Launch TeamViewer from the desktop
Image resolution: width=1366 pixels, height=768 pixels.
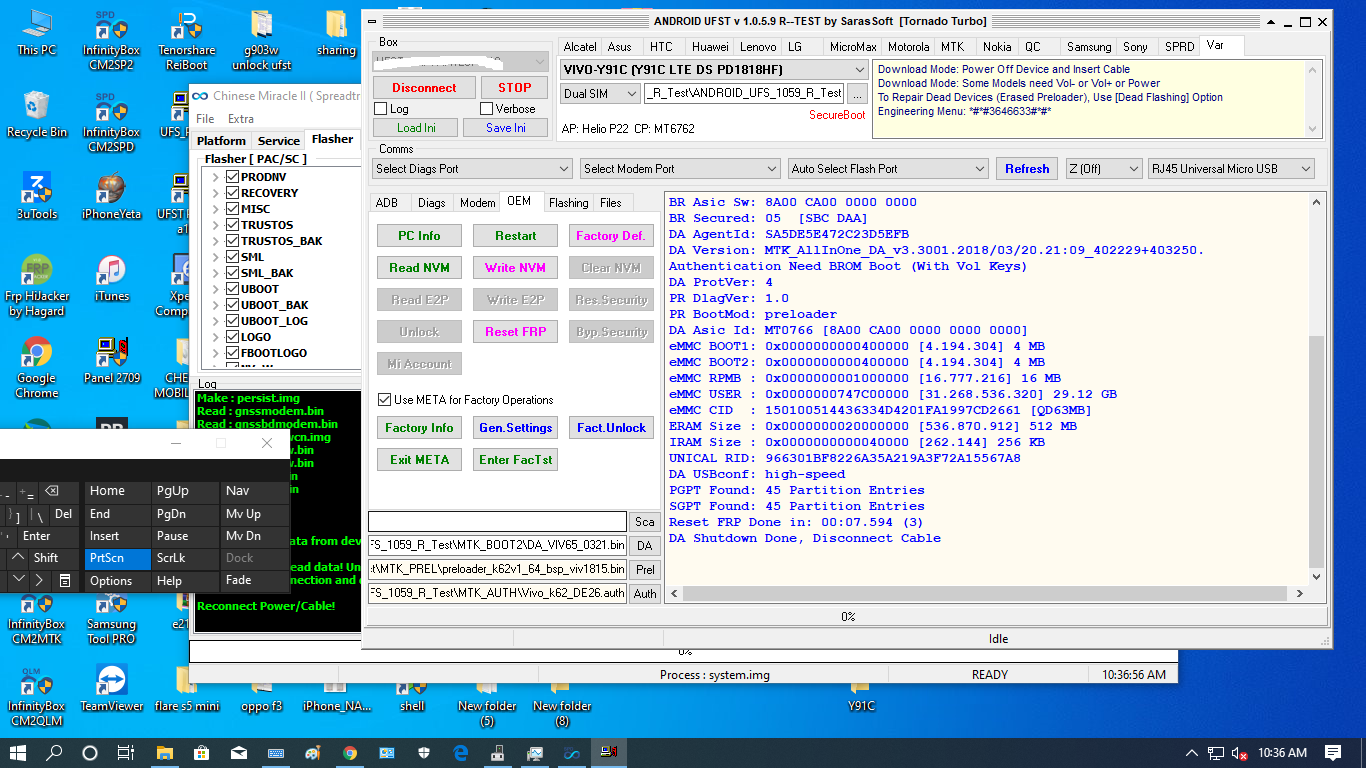(x=111, y=688)
